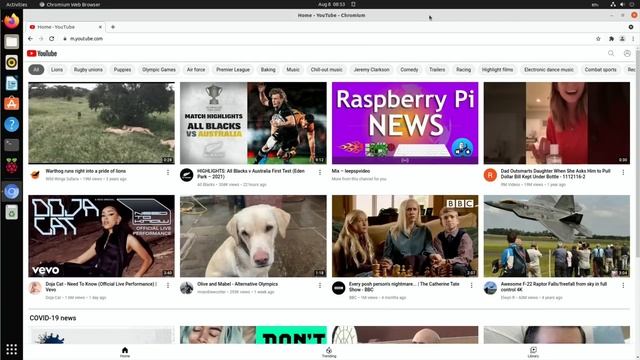The height and width of the screenshot is (360, 640).
Task: Select the Lions filter chip
Action: tap(57, 70)
